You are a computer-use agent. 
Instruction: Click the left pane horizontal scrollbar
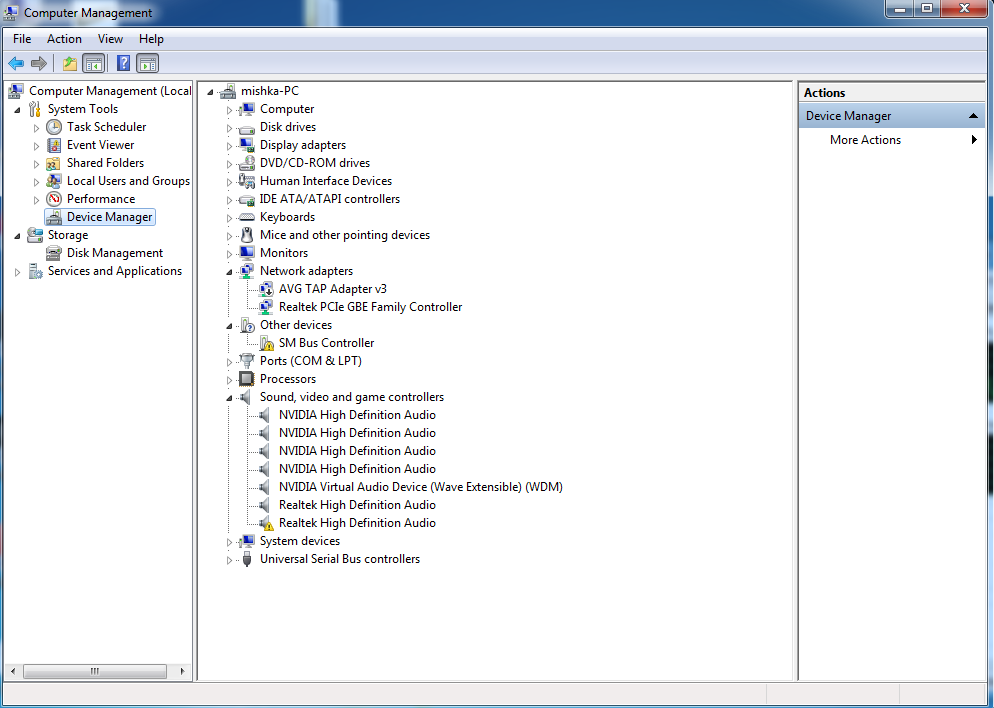click(96, 671)
